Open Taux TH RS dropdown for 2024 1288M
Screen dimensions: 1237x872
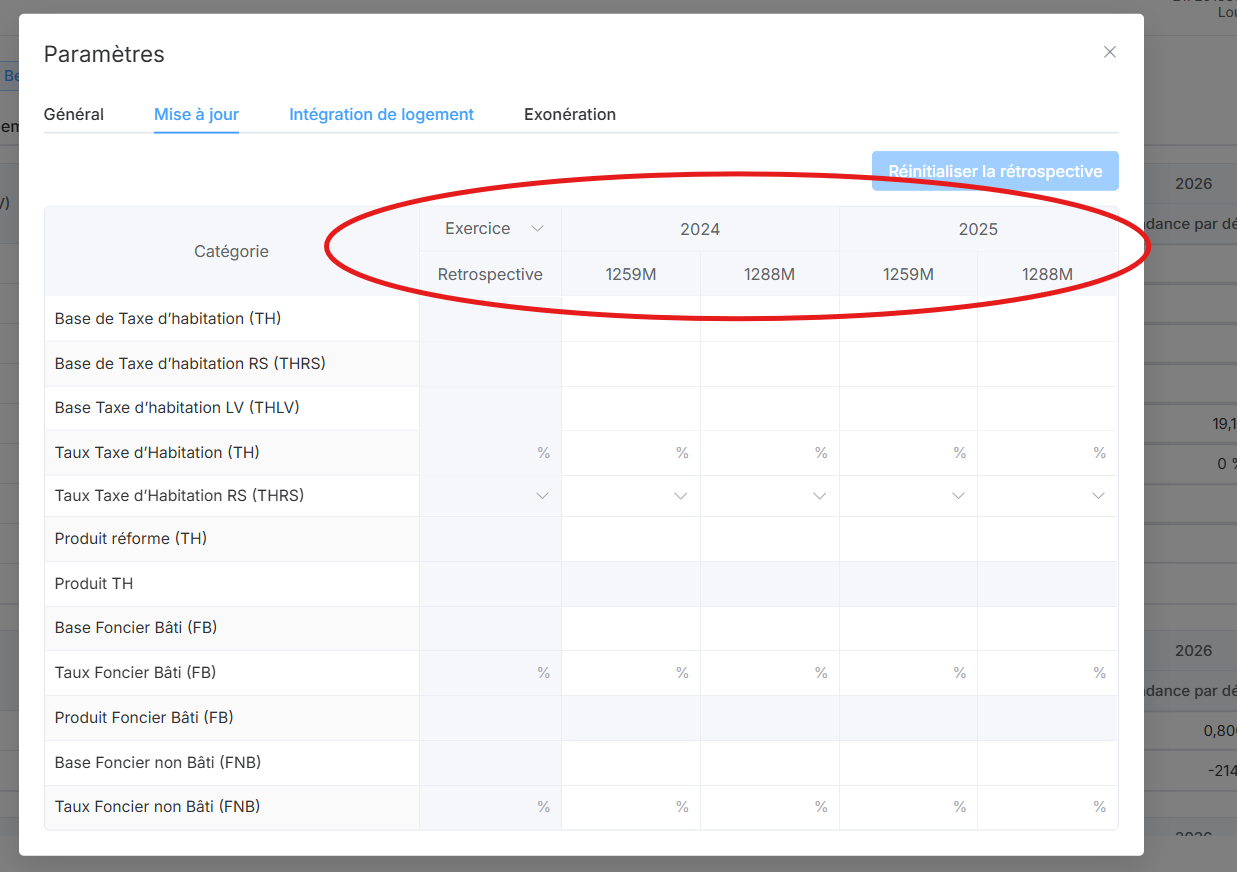click(x=769, y=496)
